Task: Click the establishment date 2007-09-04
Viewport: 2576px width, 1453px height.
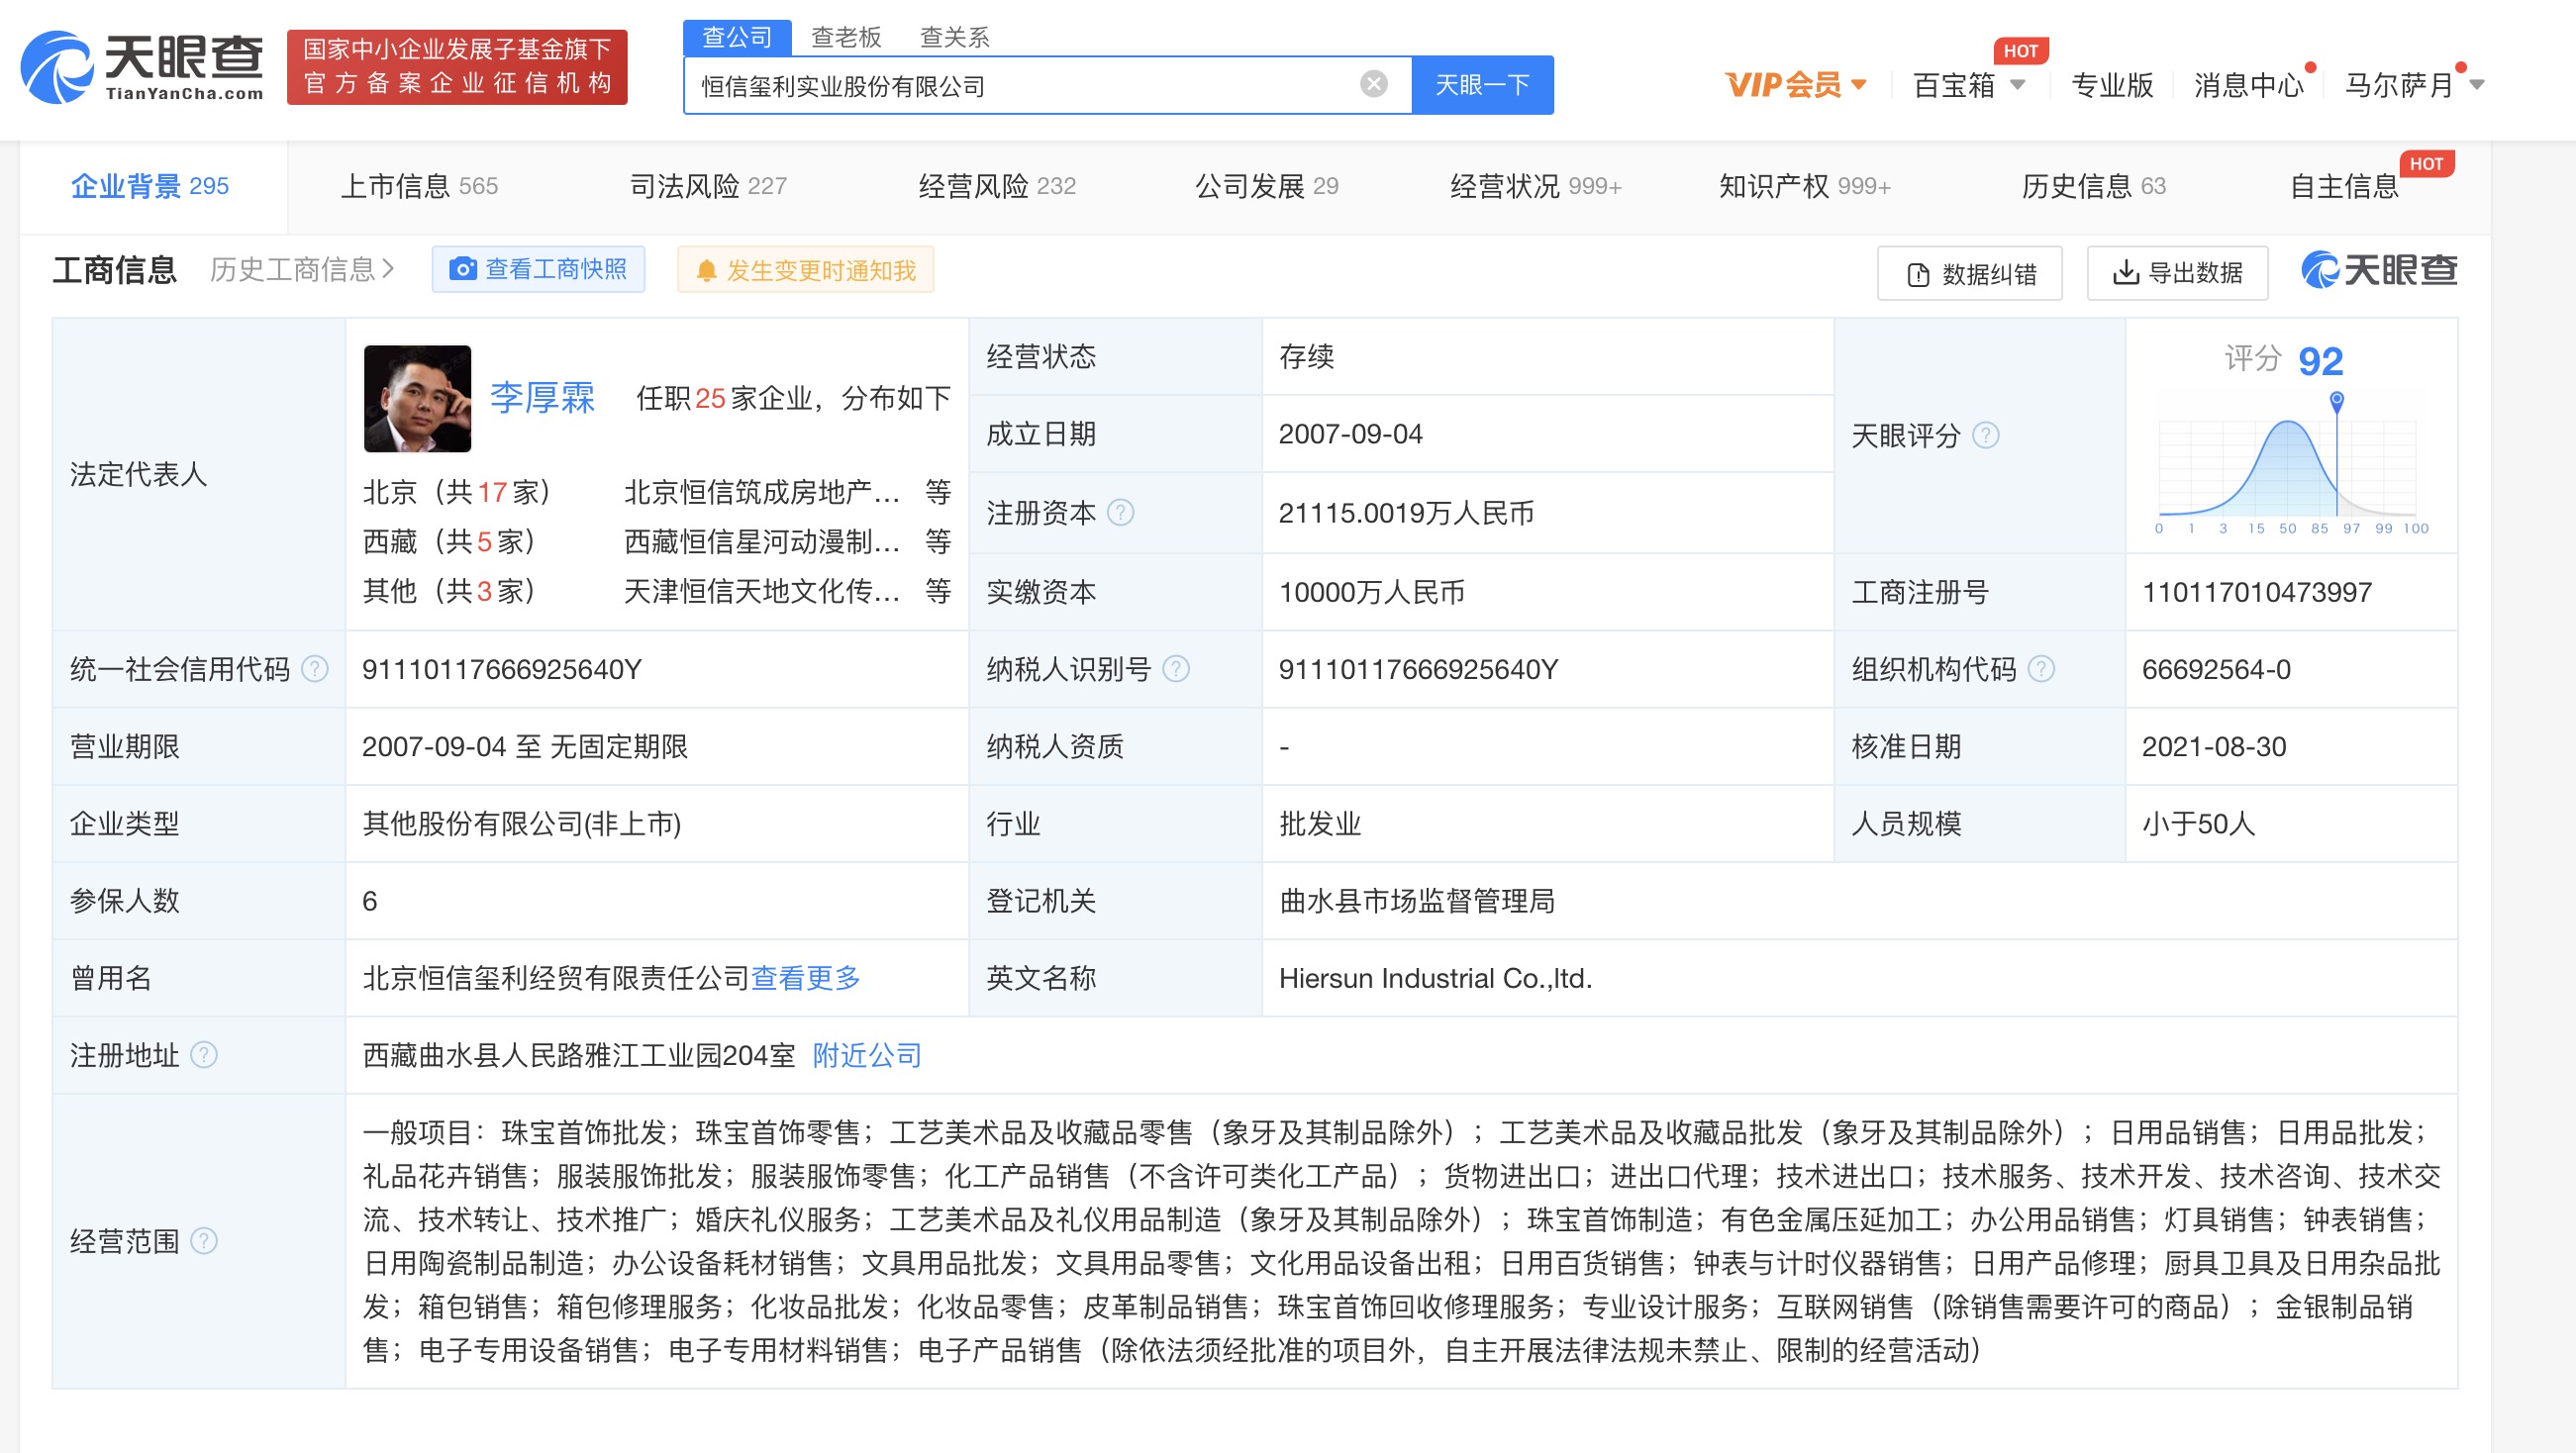Action: pyautogui.click(x=1350, y=434)
